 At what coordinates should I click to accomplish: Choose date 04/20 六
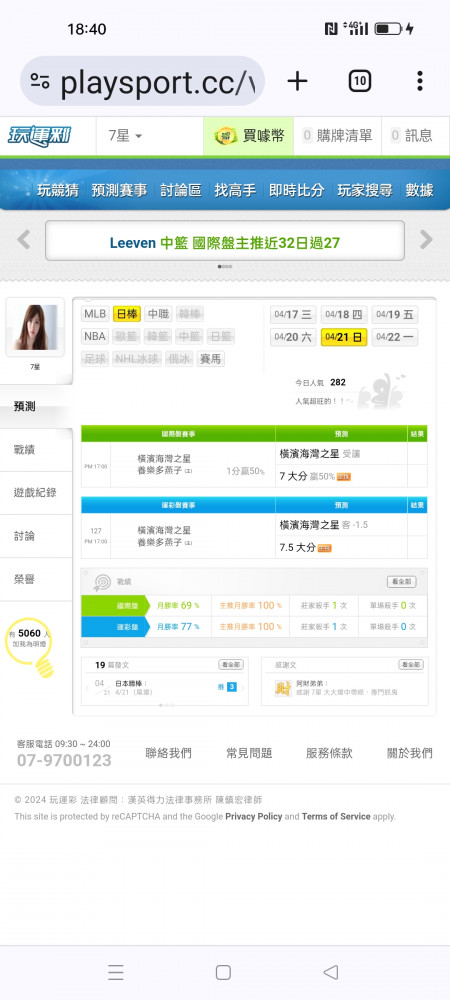tap(293, 337)
